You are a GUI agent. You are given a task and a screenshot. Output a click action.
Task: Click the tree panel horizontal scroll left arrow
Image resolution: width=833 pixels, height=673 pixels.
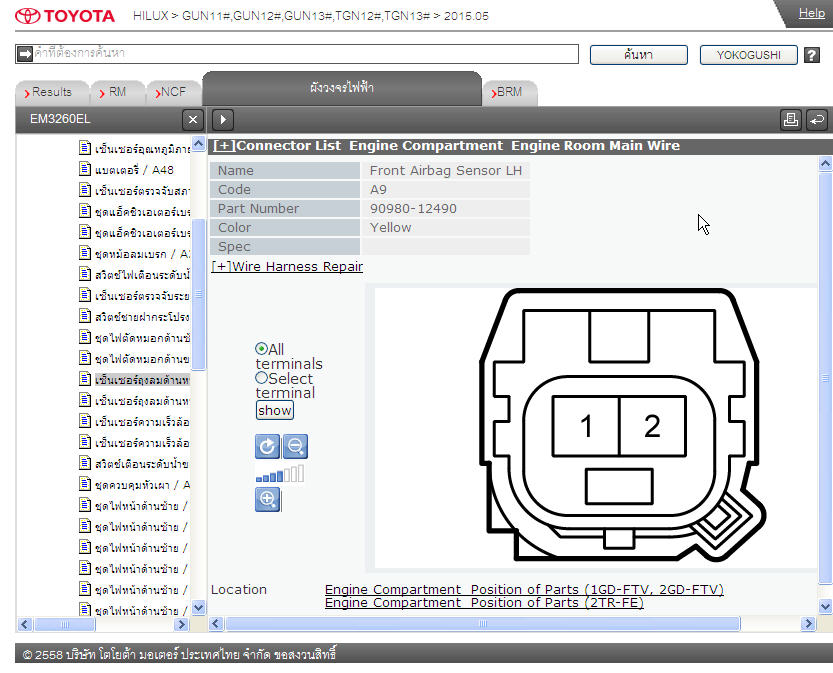(25, 624)
